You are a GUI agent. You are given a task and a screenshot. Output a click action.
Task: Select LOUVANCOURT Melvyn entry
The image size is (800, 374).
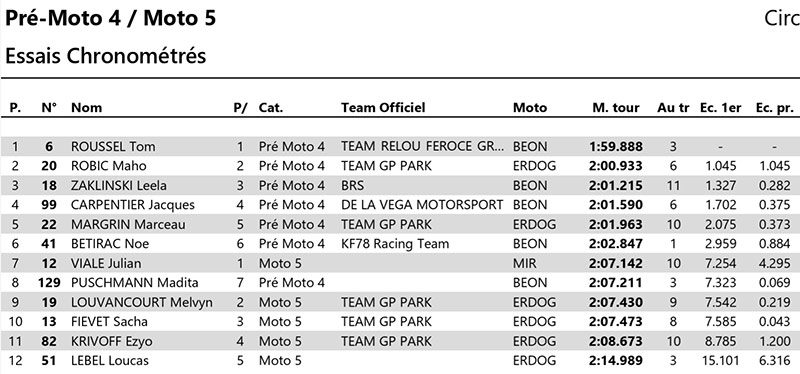point(142,303)
